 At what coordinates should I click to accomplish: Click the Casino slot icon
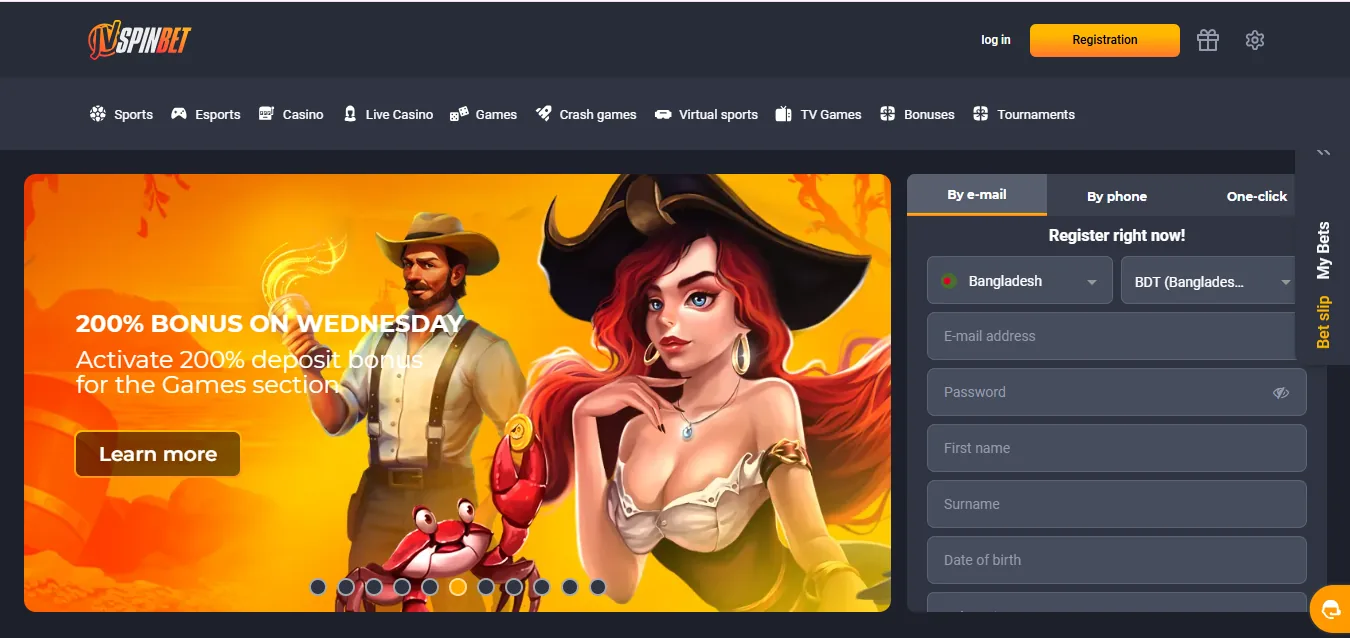[266, 114]
